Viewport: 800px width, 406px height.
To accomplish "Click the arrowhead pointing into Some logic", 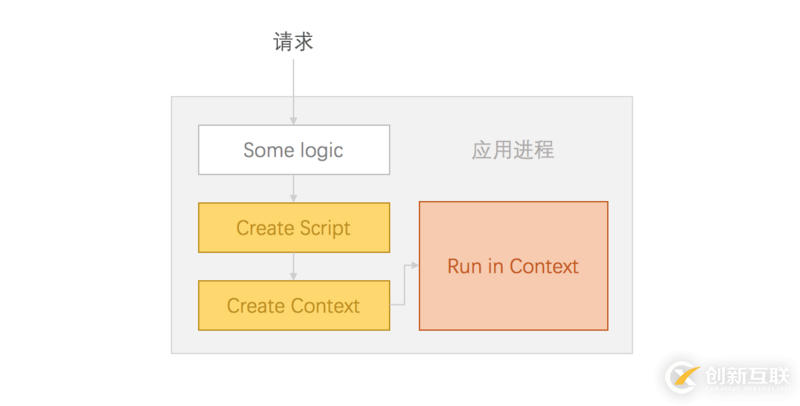I will click(294, 120).
